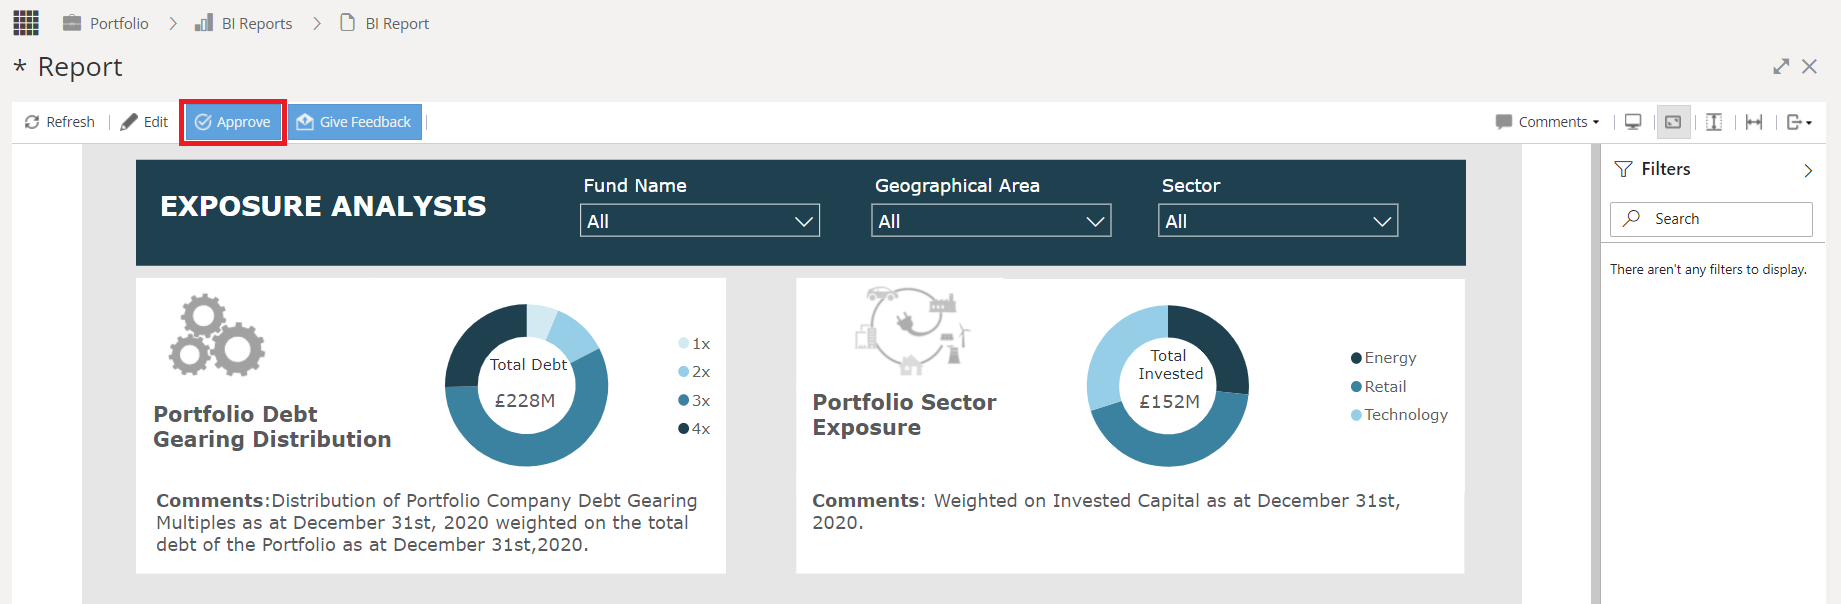Open the export dropdown icon
The height and width of the screenshot is (604, 1841).
tap(1799, 122)
